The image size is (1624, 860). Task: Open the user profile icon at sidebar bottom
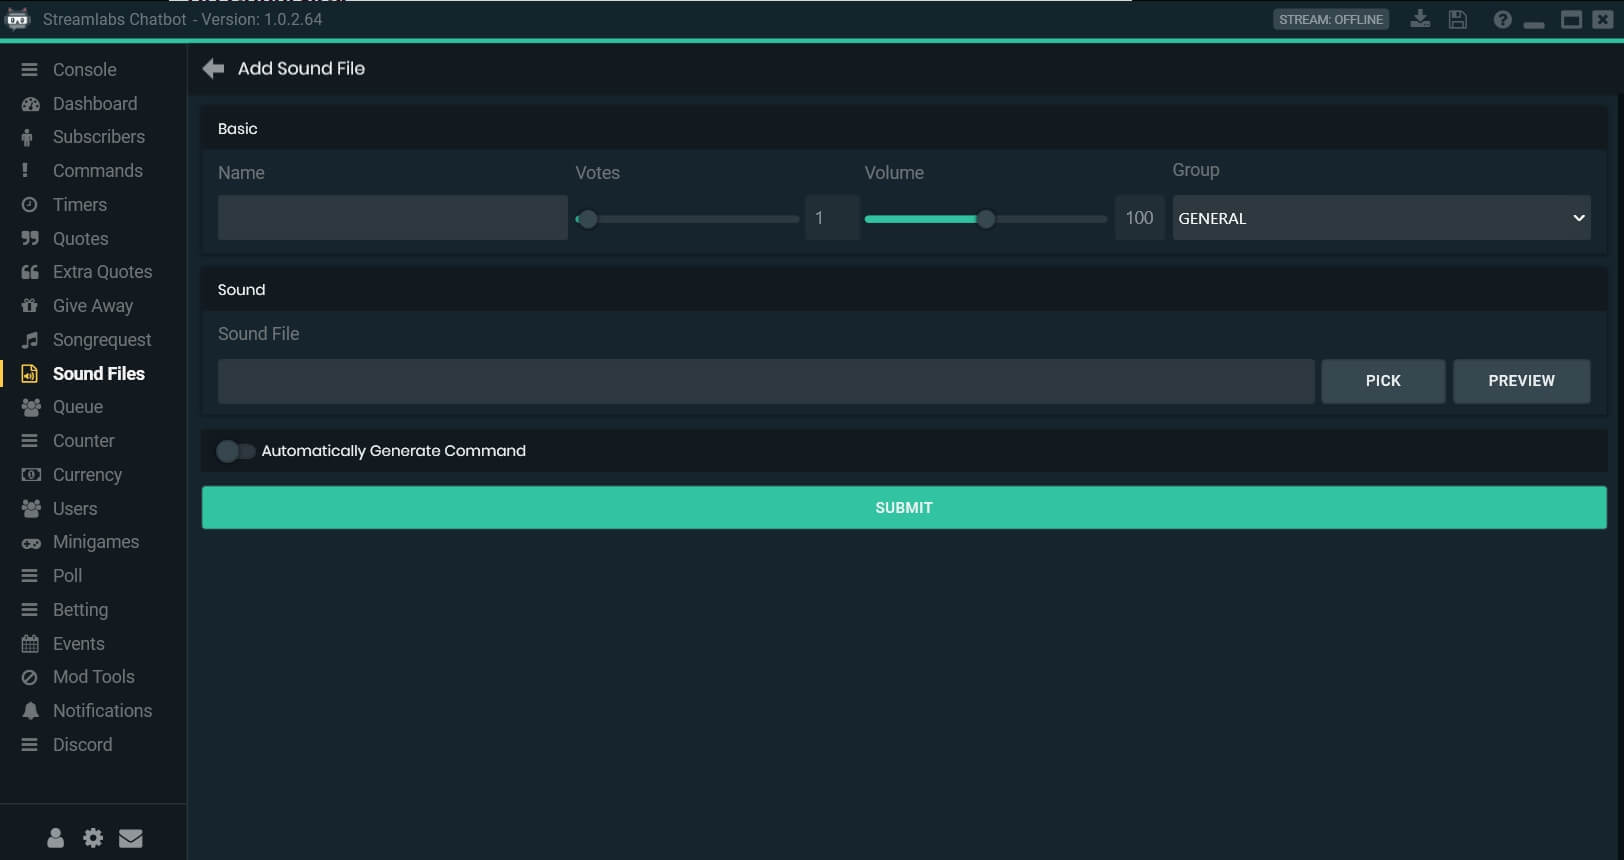[x=56, y=838]
